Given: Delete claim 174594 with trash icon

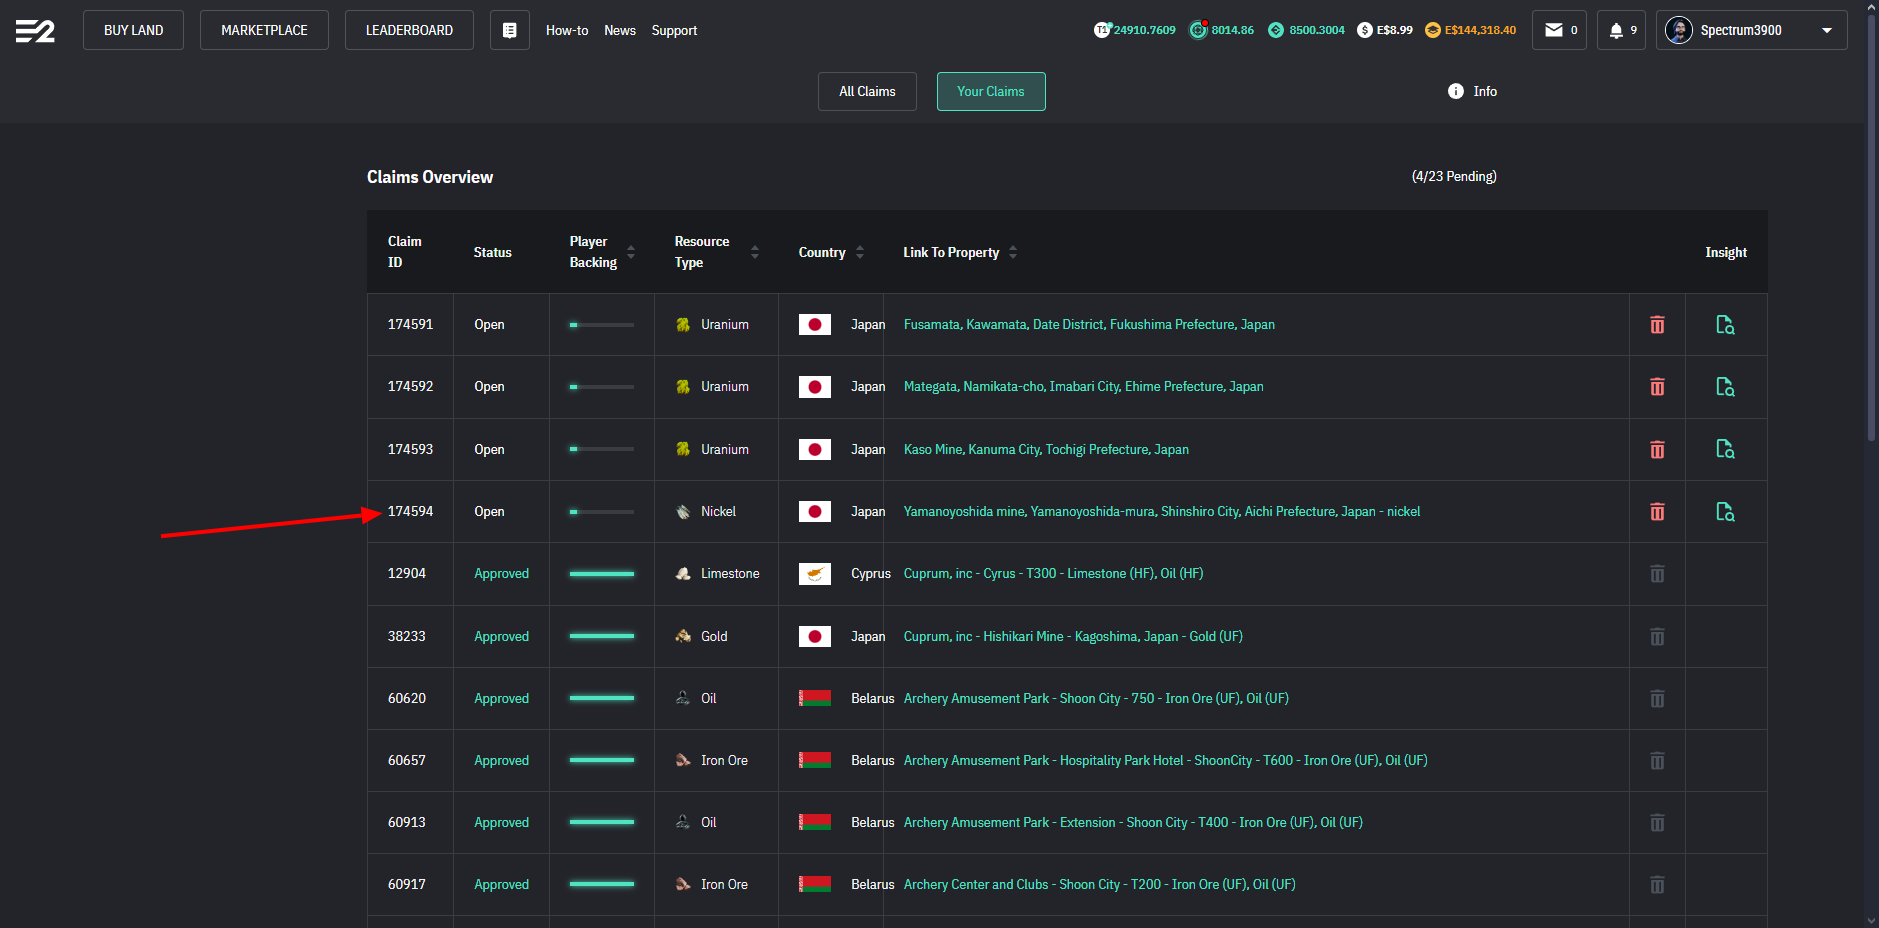Looking at the screenshot, I should [x=1656, y=512].
